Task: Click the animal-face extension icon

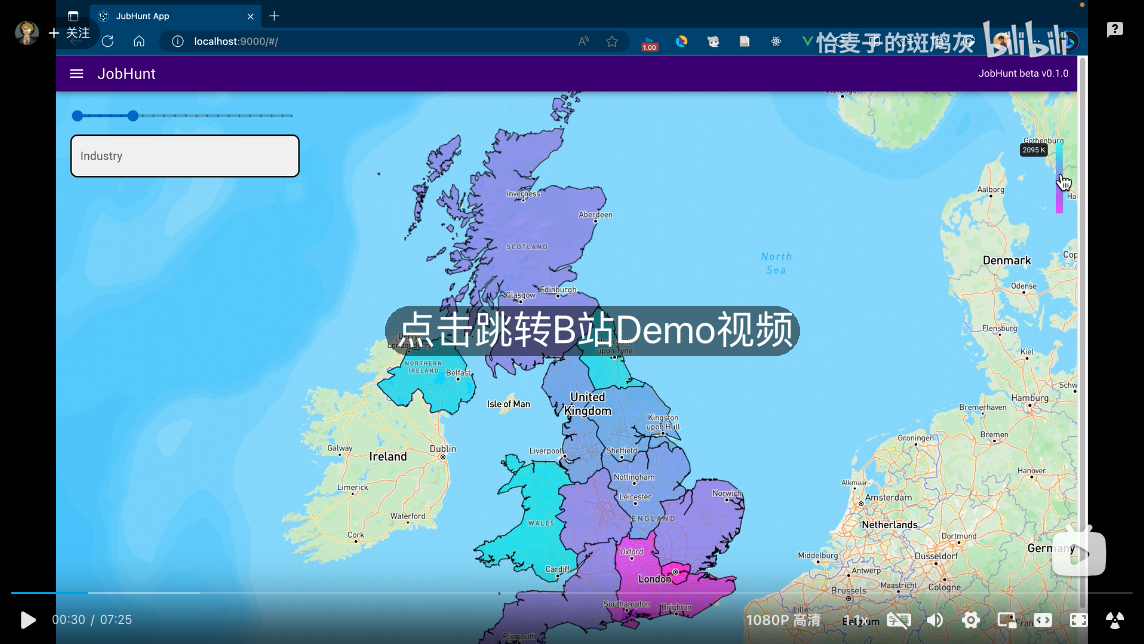Action: (713, 42)
